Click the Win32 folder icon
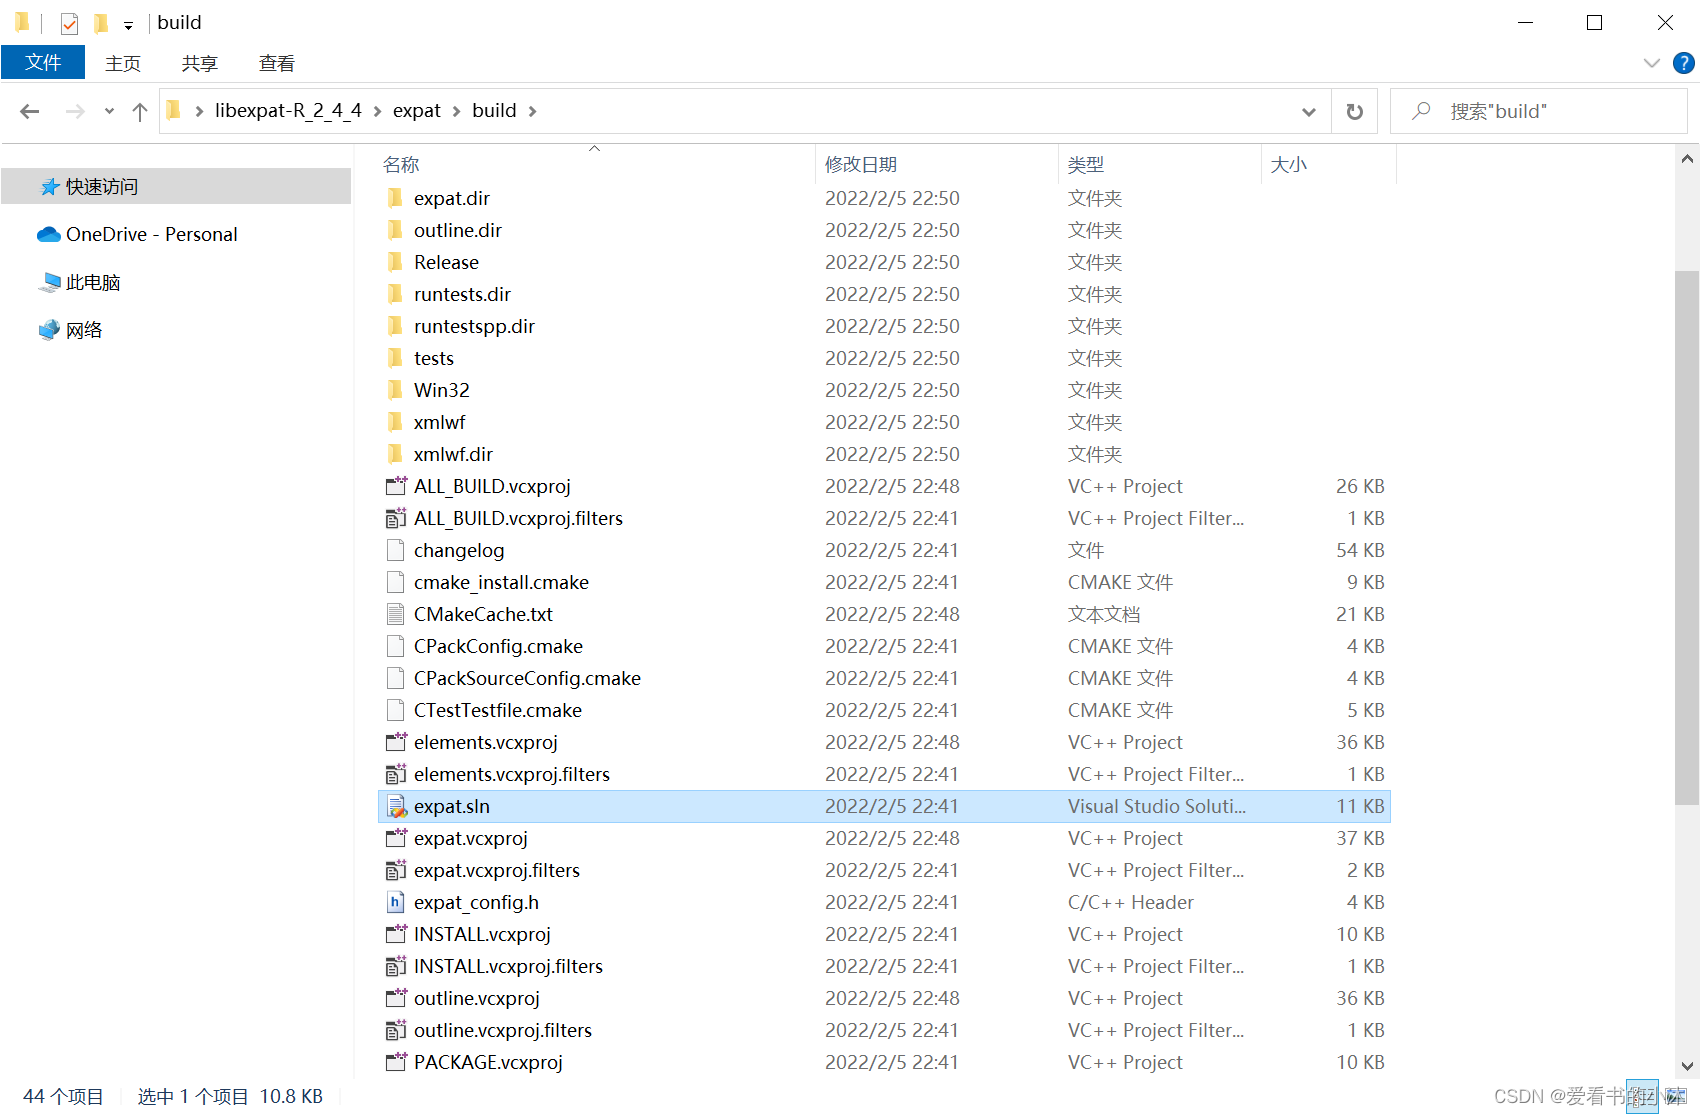Image resolution: width=1701 pixels, height=1115 pixels. (x=396, y=390)
